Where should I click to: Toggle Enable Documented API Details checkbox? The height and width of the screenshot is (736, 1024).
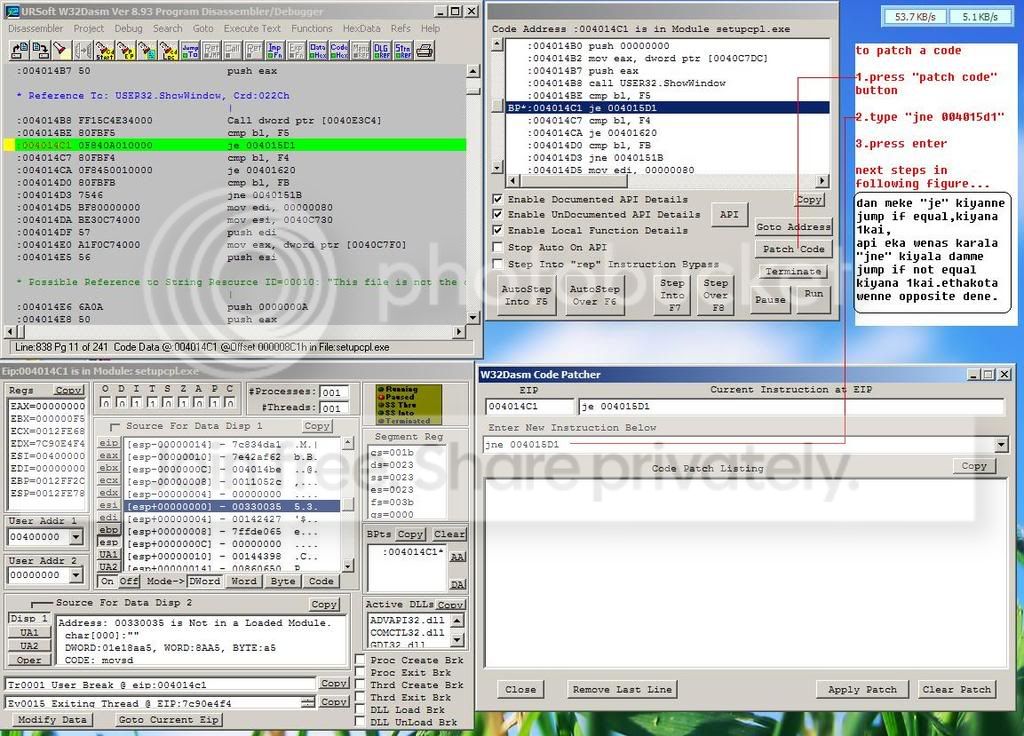pos(498,199)
